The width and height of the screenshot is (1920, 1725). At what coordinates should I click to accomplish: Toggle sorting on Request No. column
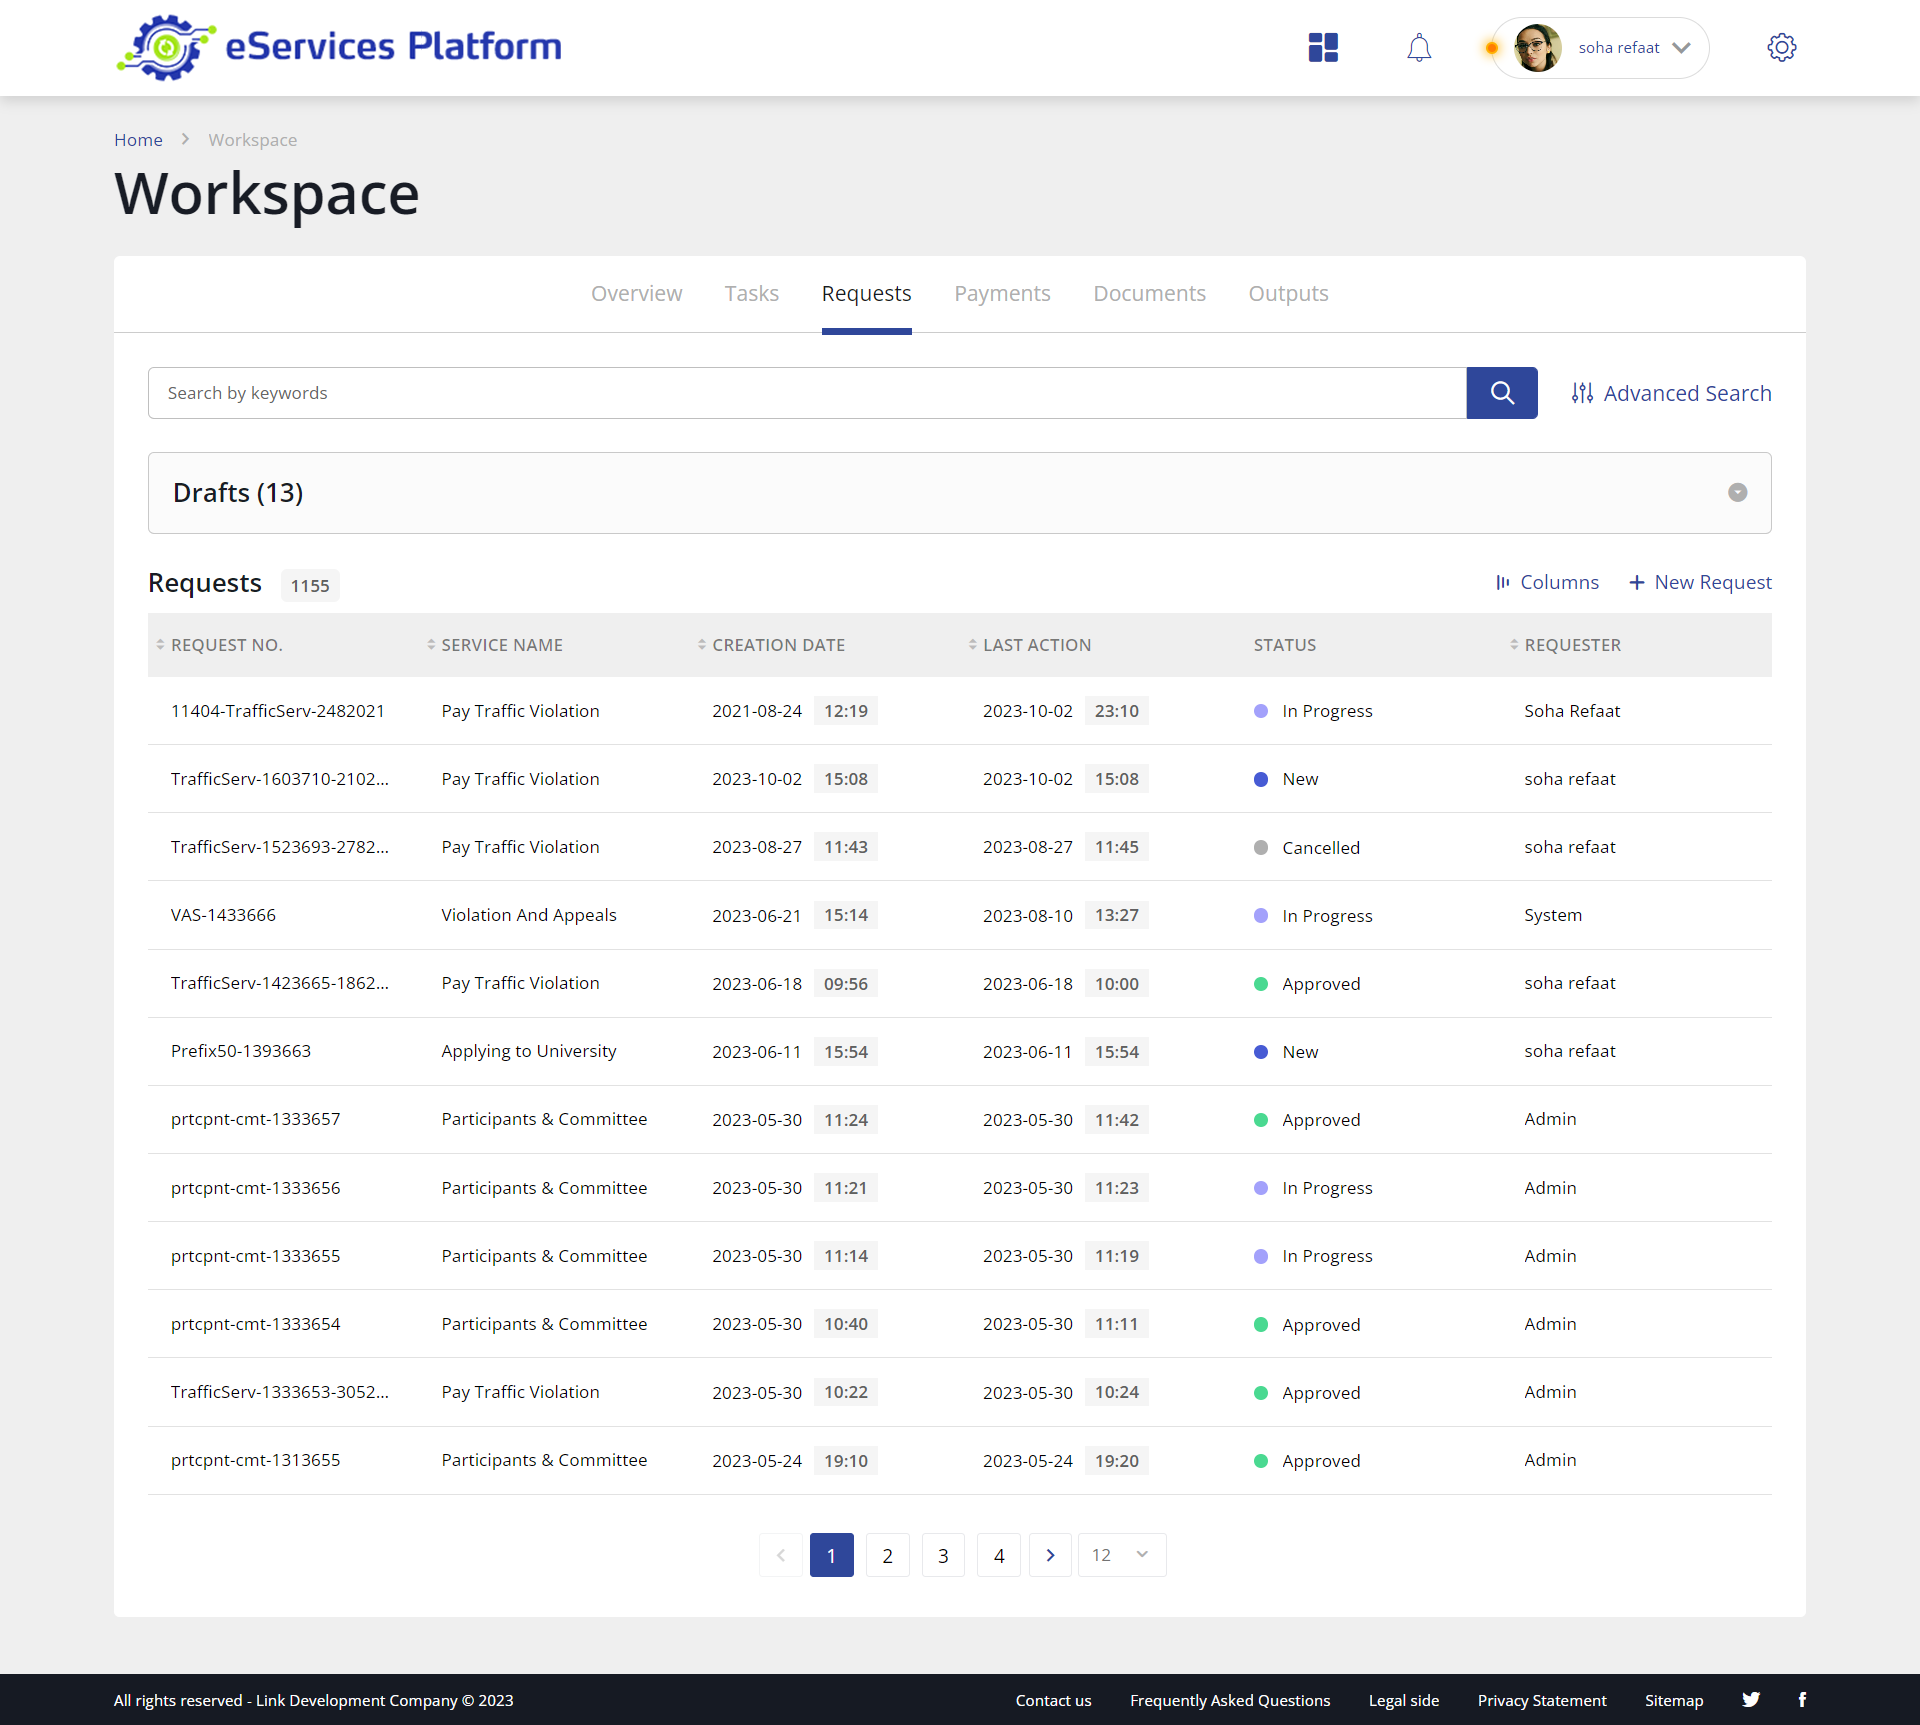click(x=161, y=645)
